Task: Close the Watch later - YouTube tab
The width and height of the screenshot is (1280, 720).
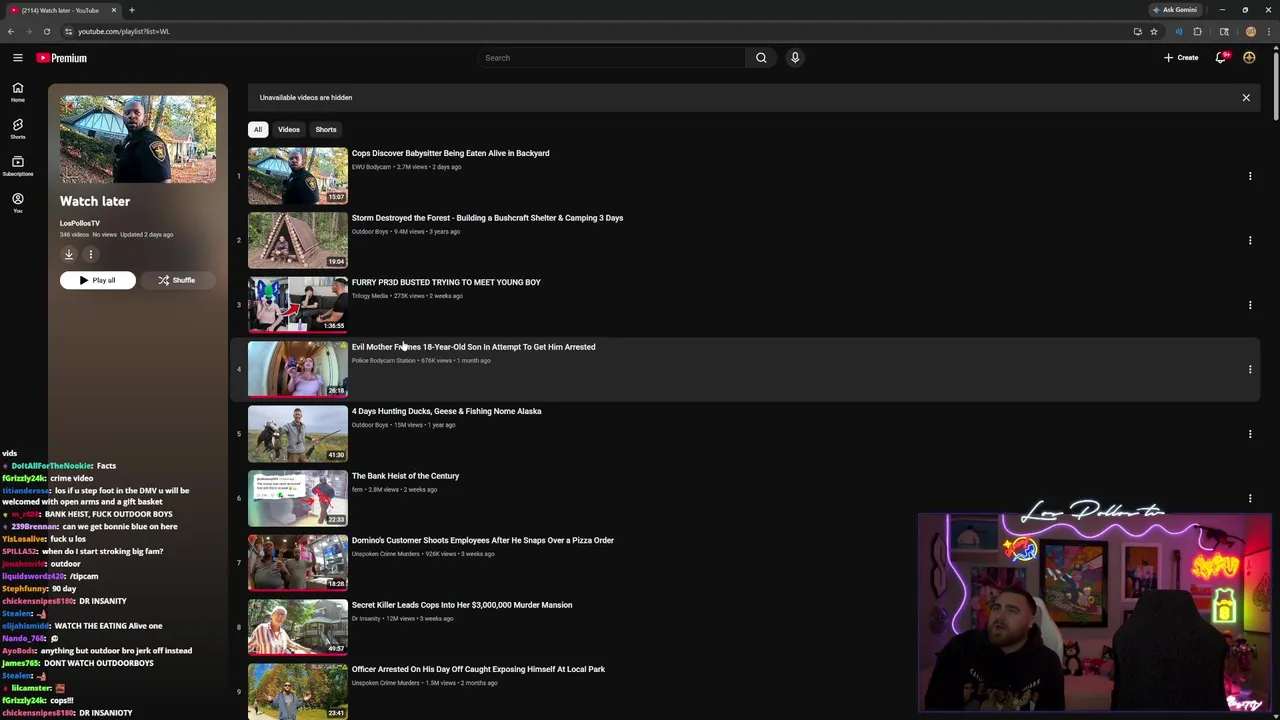Action: [x=113, y=10]
